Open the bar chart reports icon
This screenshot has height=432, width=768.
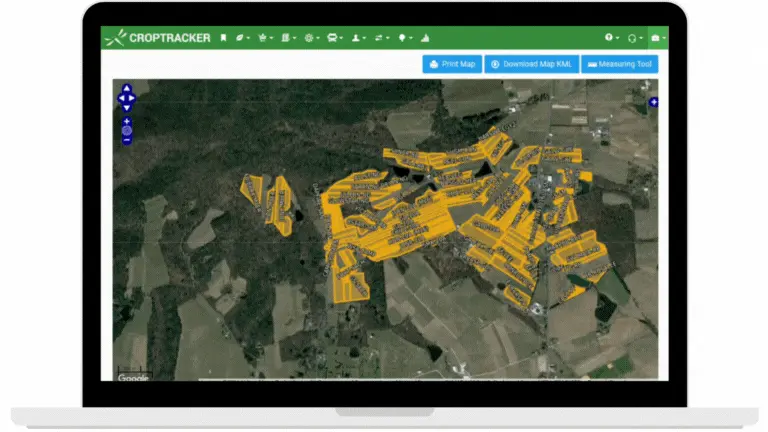425,38
